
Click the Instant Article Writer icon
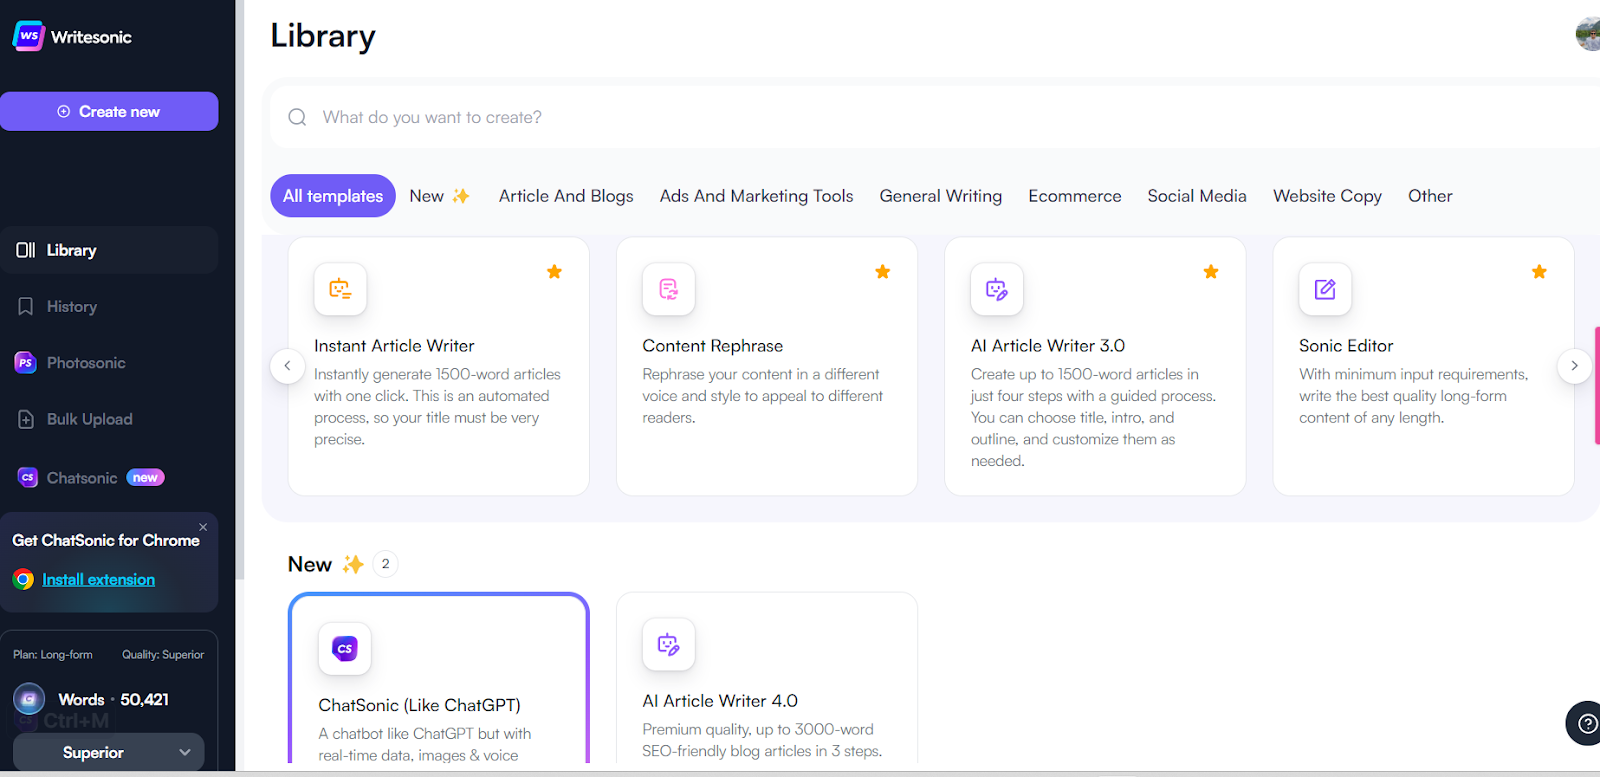[340, 289]
